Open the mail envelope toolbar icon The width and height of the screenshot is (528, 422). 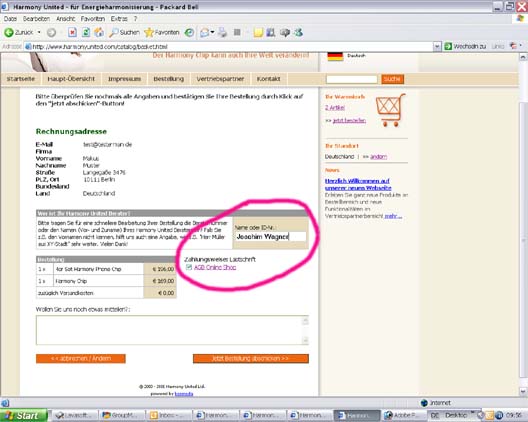[x=205, y=32]
